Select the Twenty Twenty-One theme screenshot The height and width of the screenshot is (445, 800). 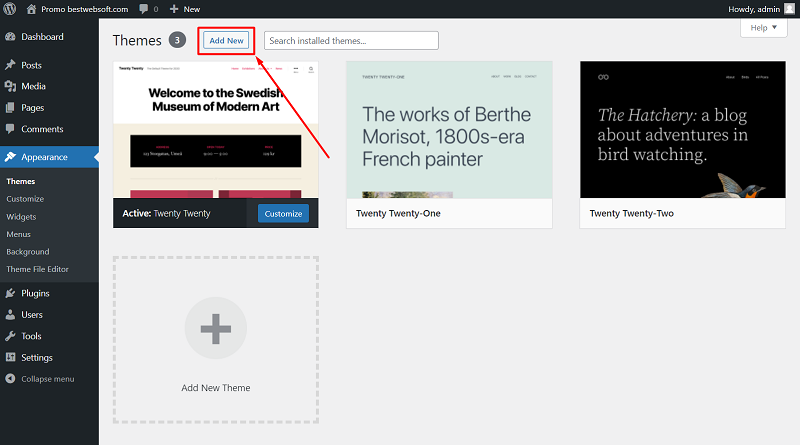pyautogui.click(x=449, y=130)
